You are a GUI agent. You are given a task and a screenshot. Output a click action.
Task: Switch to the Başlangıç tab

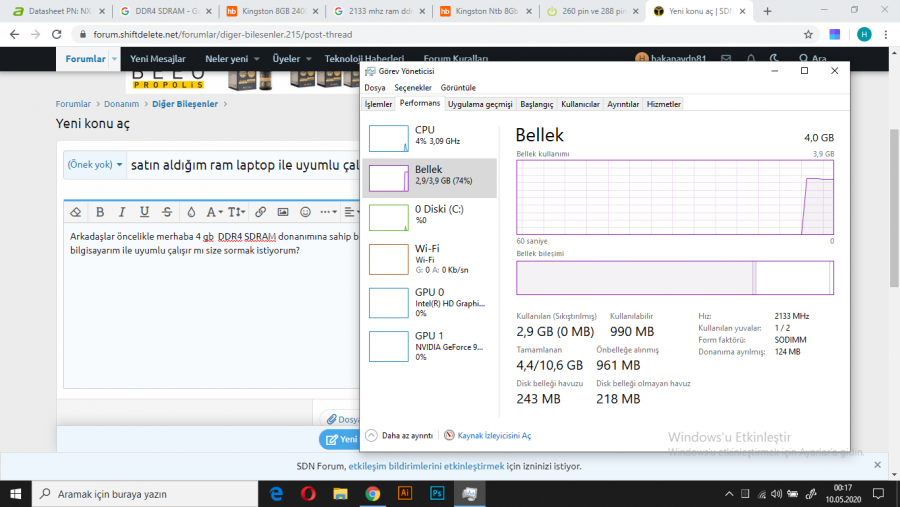tap(537, 105)
